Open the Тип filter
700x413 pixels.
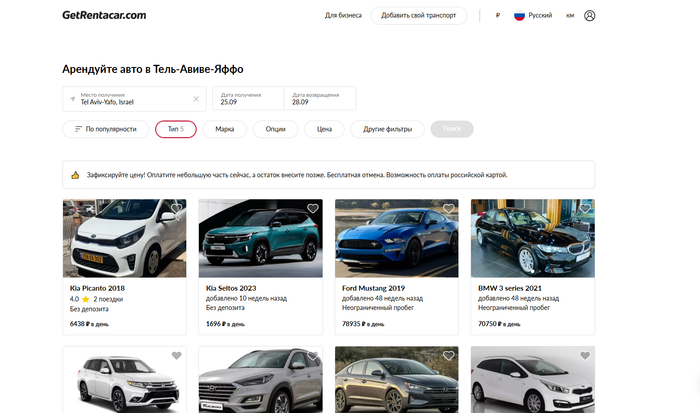point(175,129)
